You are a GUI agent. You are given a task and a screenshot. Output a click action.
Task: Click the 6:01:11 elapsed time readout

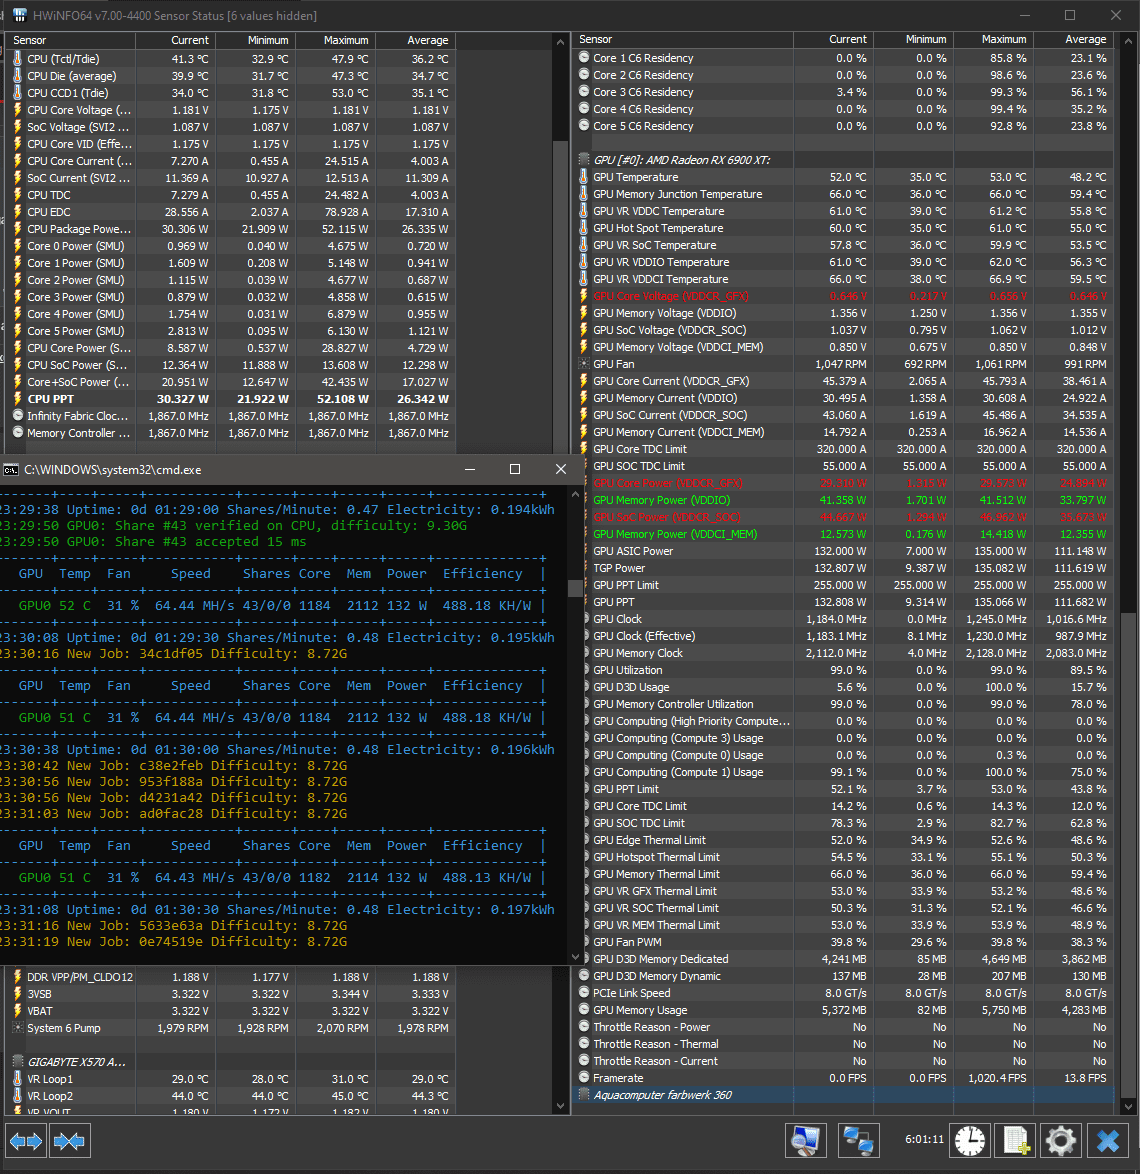click(924, 1140)
